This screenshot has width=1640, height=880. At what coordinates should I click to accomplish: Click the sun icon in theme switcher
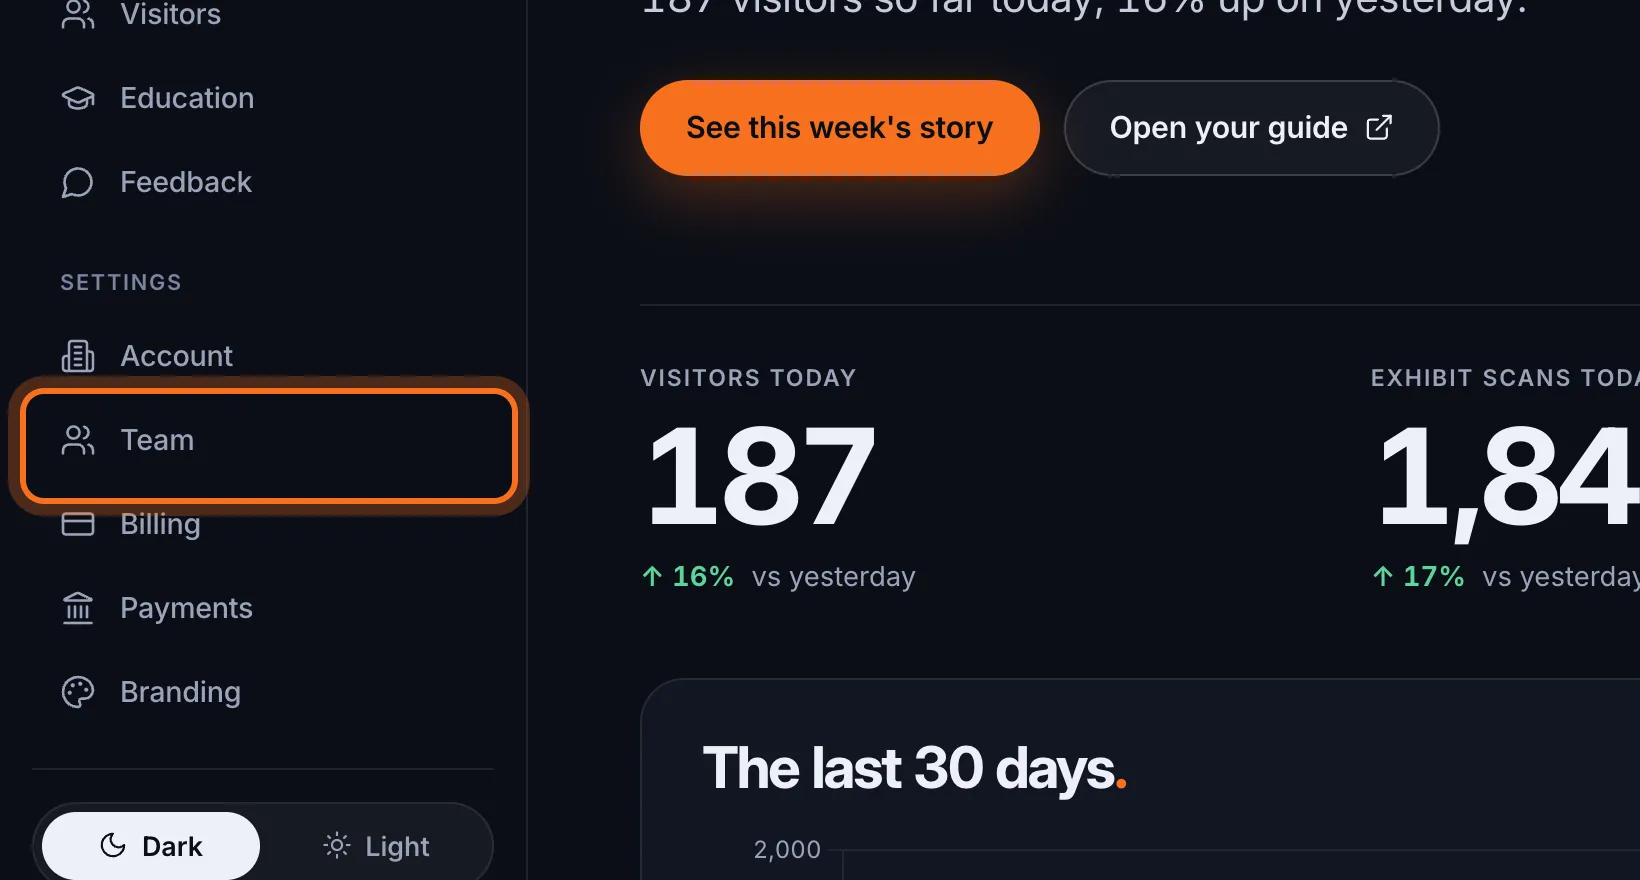click(x=337, y=846)
